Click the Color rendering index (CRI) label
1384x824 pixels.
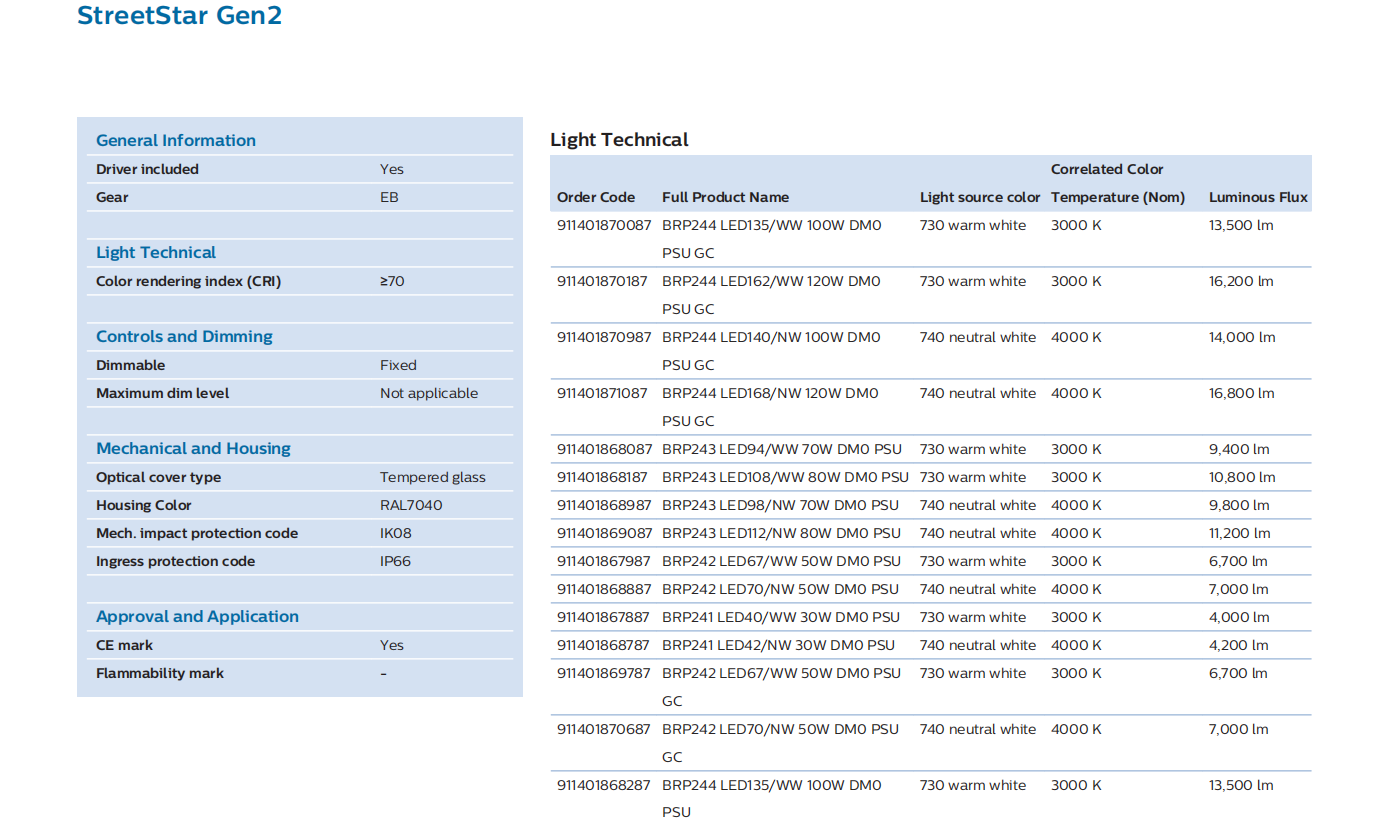(189, 281)
